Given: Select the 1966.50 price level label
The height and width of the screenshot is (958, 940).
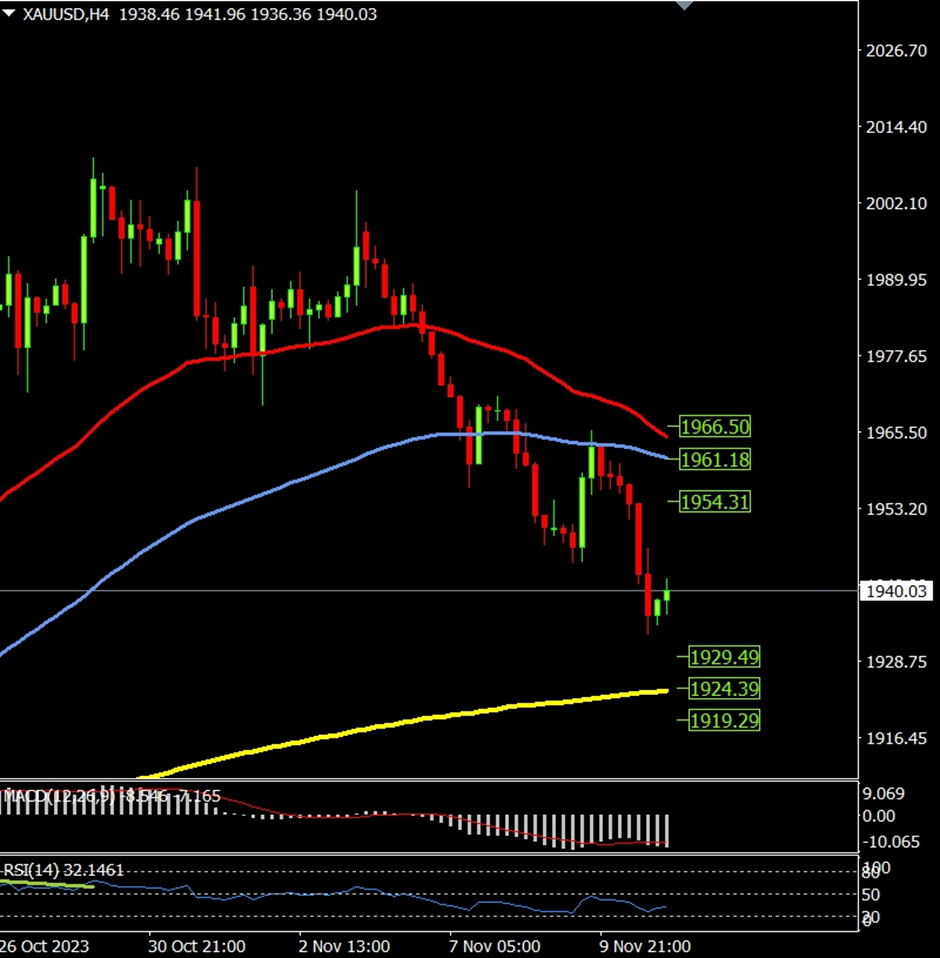Looking at the screenshot, I should pos(714,427).
